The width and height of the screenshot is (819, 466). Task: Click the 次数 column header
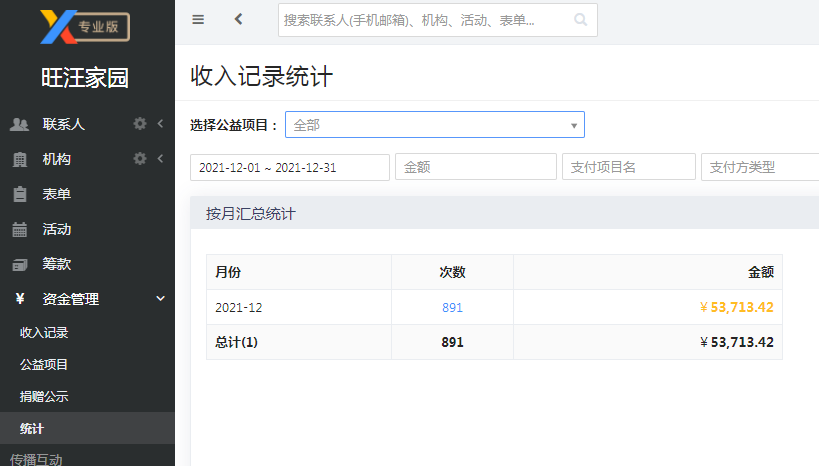[x=452, y=272]
